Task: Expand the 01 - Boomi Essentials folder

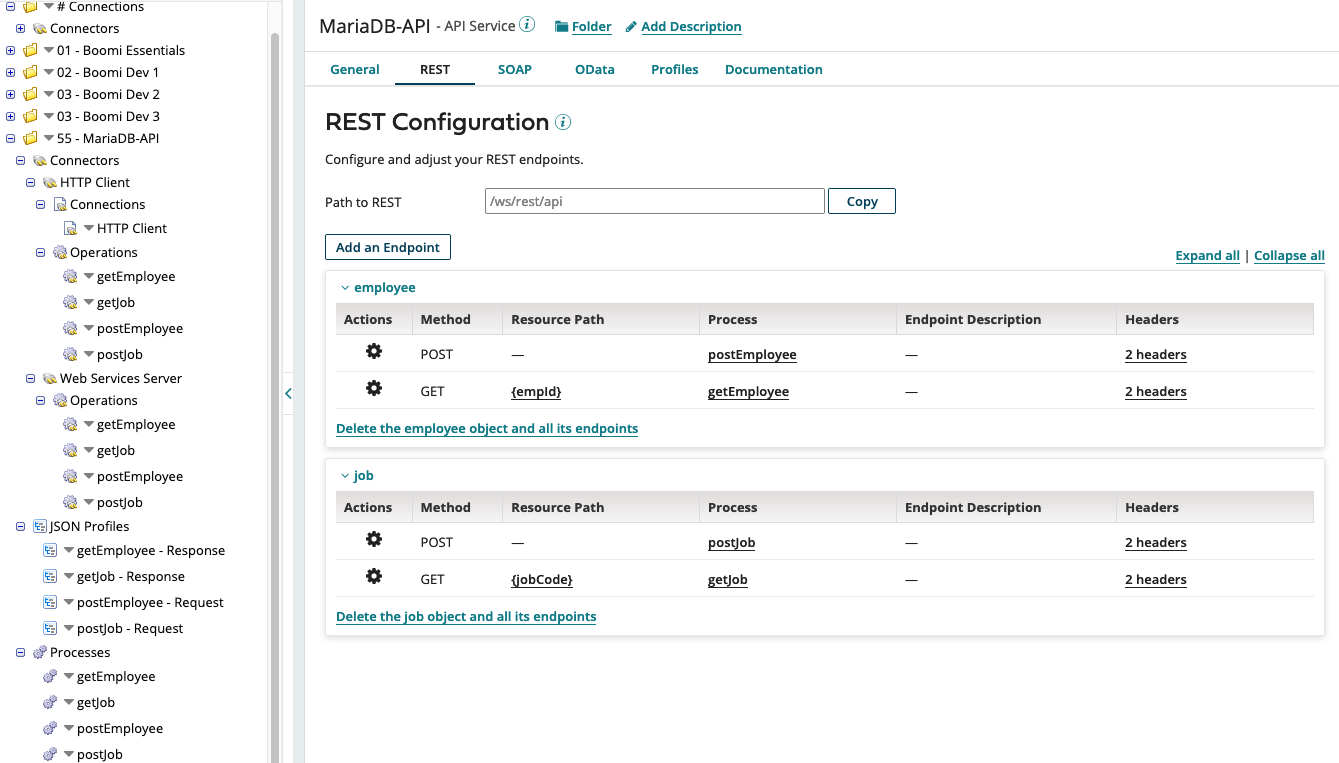Action: pyautogui.click(x=10, y=50)
